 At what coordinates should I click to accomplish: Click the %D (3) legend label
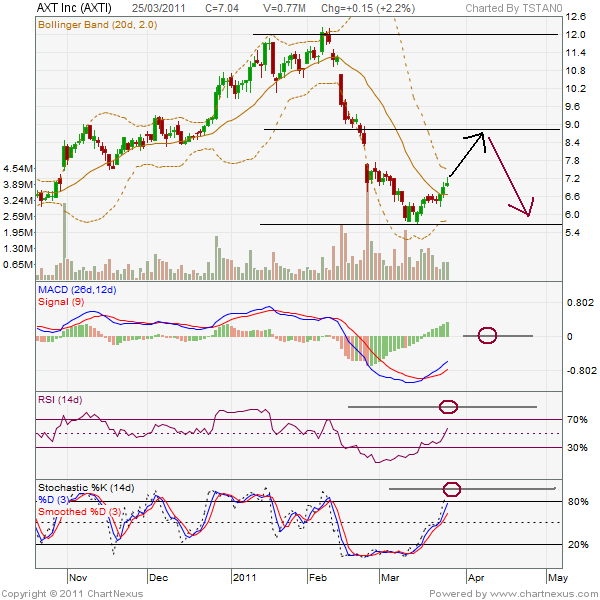54,500
